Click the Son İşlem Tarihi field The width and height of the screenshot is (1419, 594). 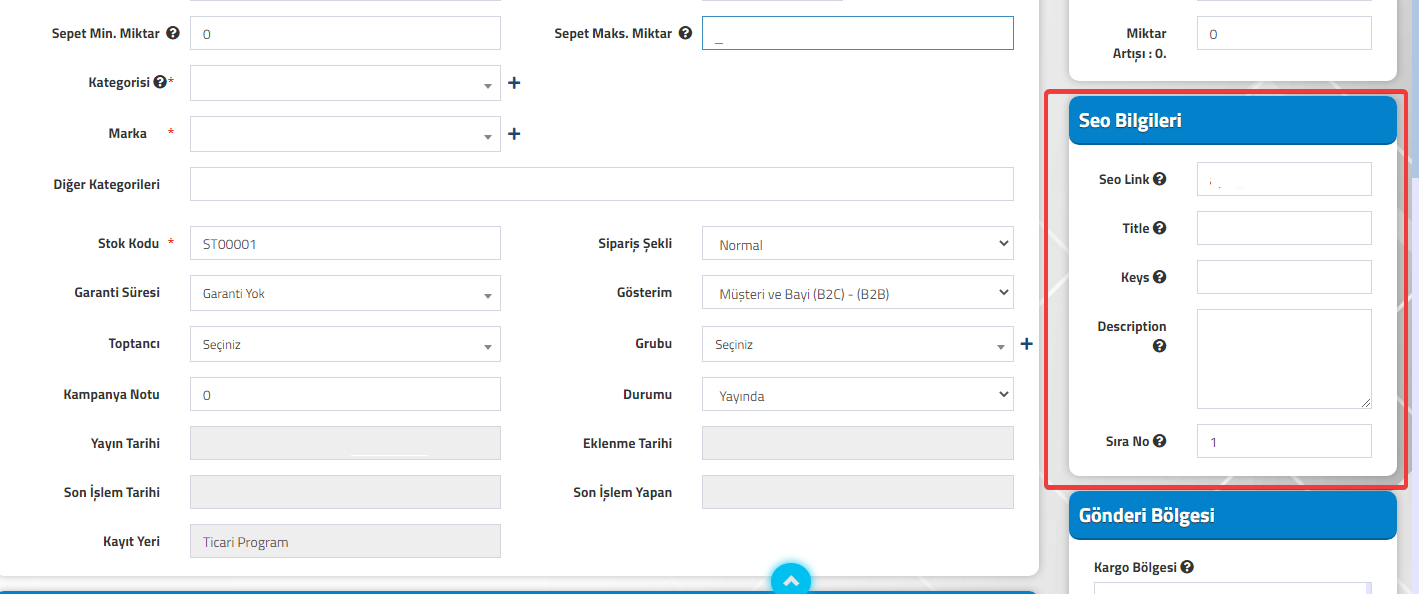pyautogui.click(x=345, y=492)
